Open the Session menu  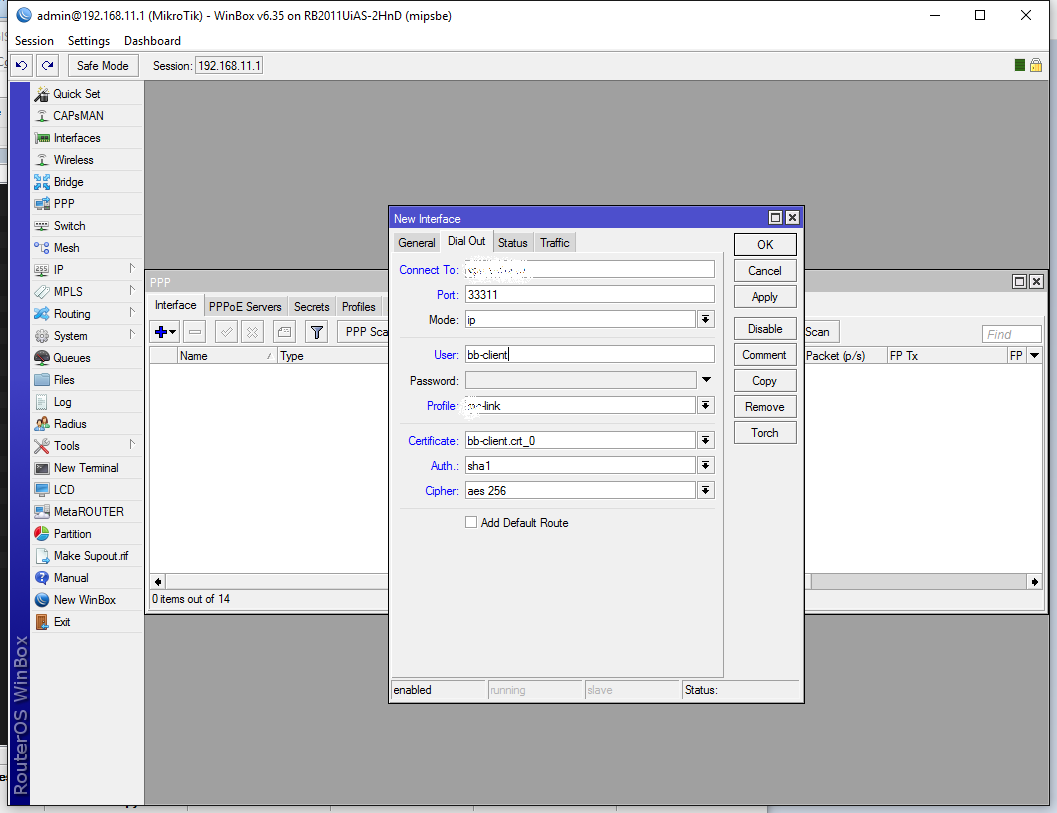(34, 41)
